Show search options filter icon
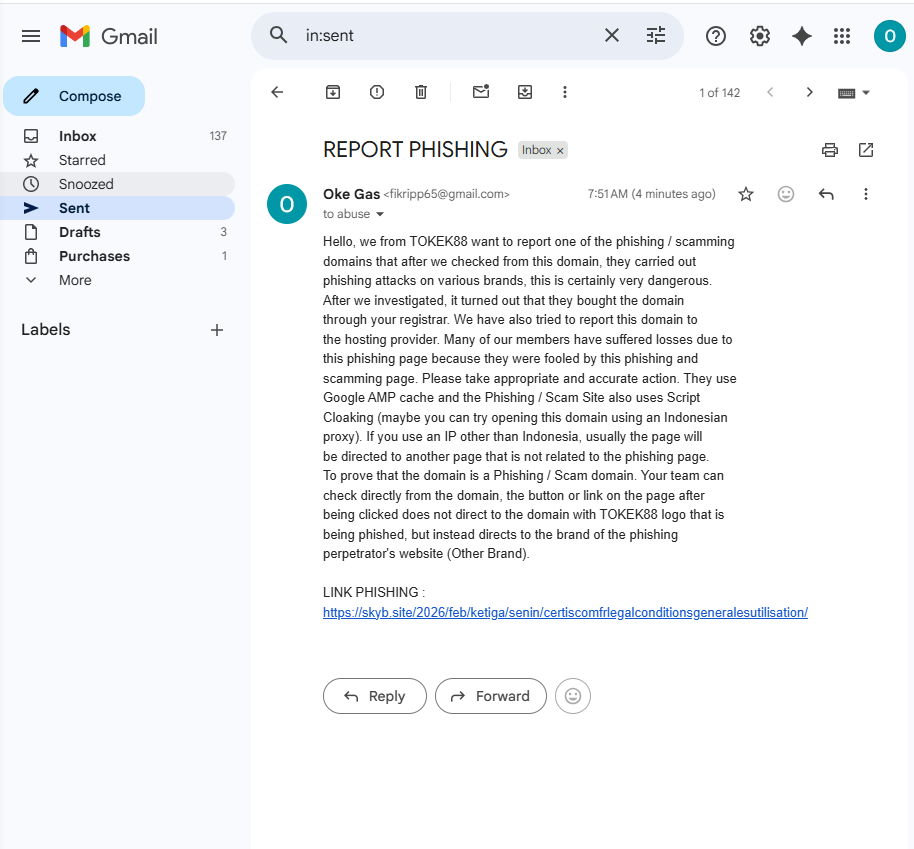 coord(656,36)
